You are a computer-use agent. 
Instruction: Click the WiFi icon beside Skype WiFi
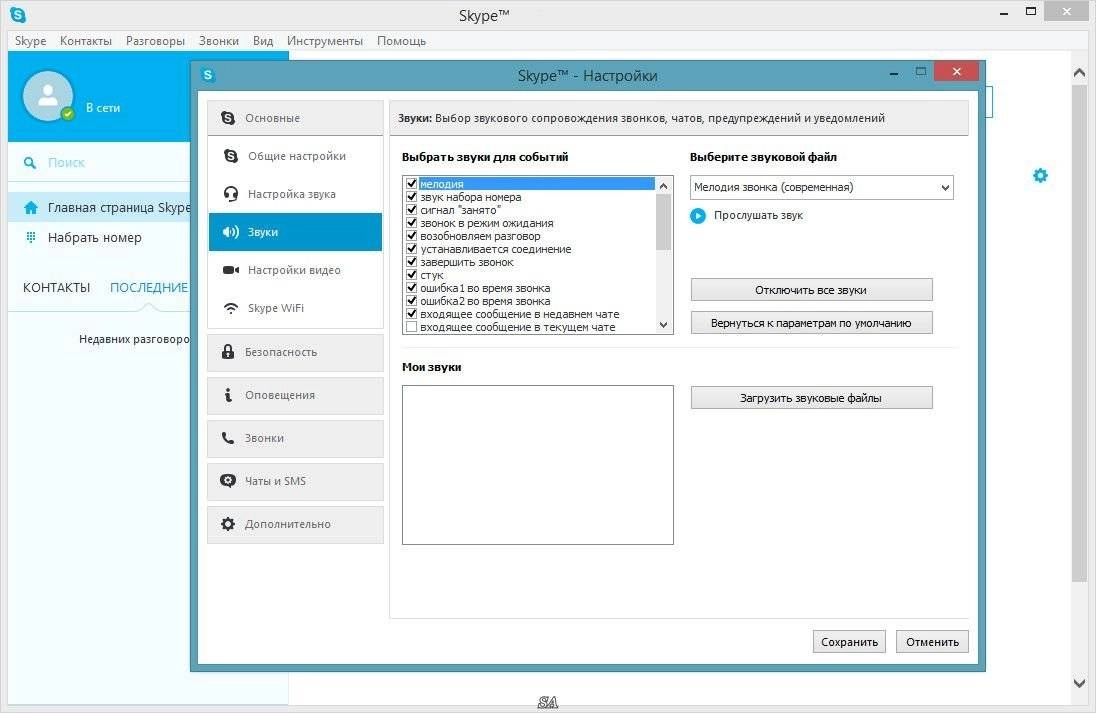231,308
